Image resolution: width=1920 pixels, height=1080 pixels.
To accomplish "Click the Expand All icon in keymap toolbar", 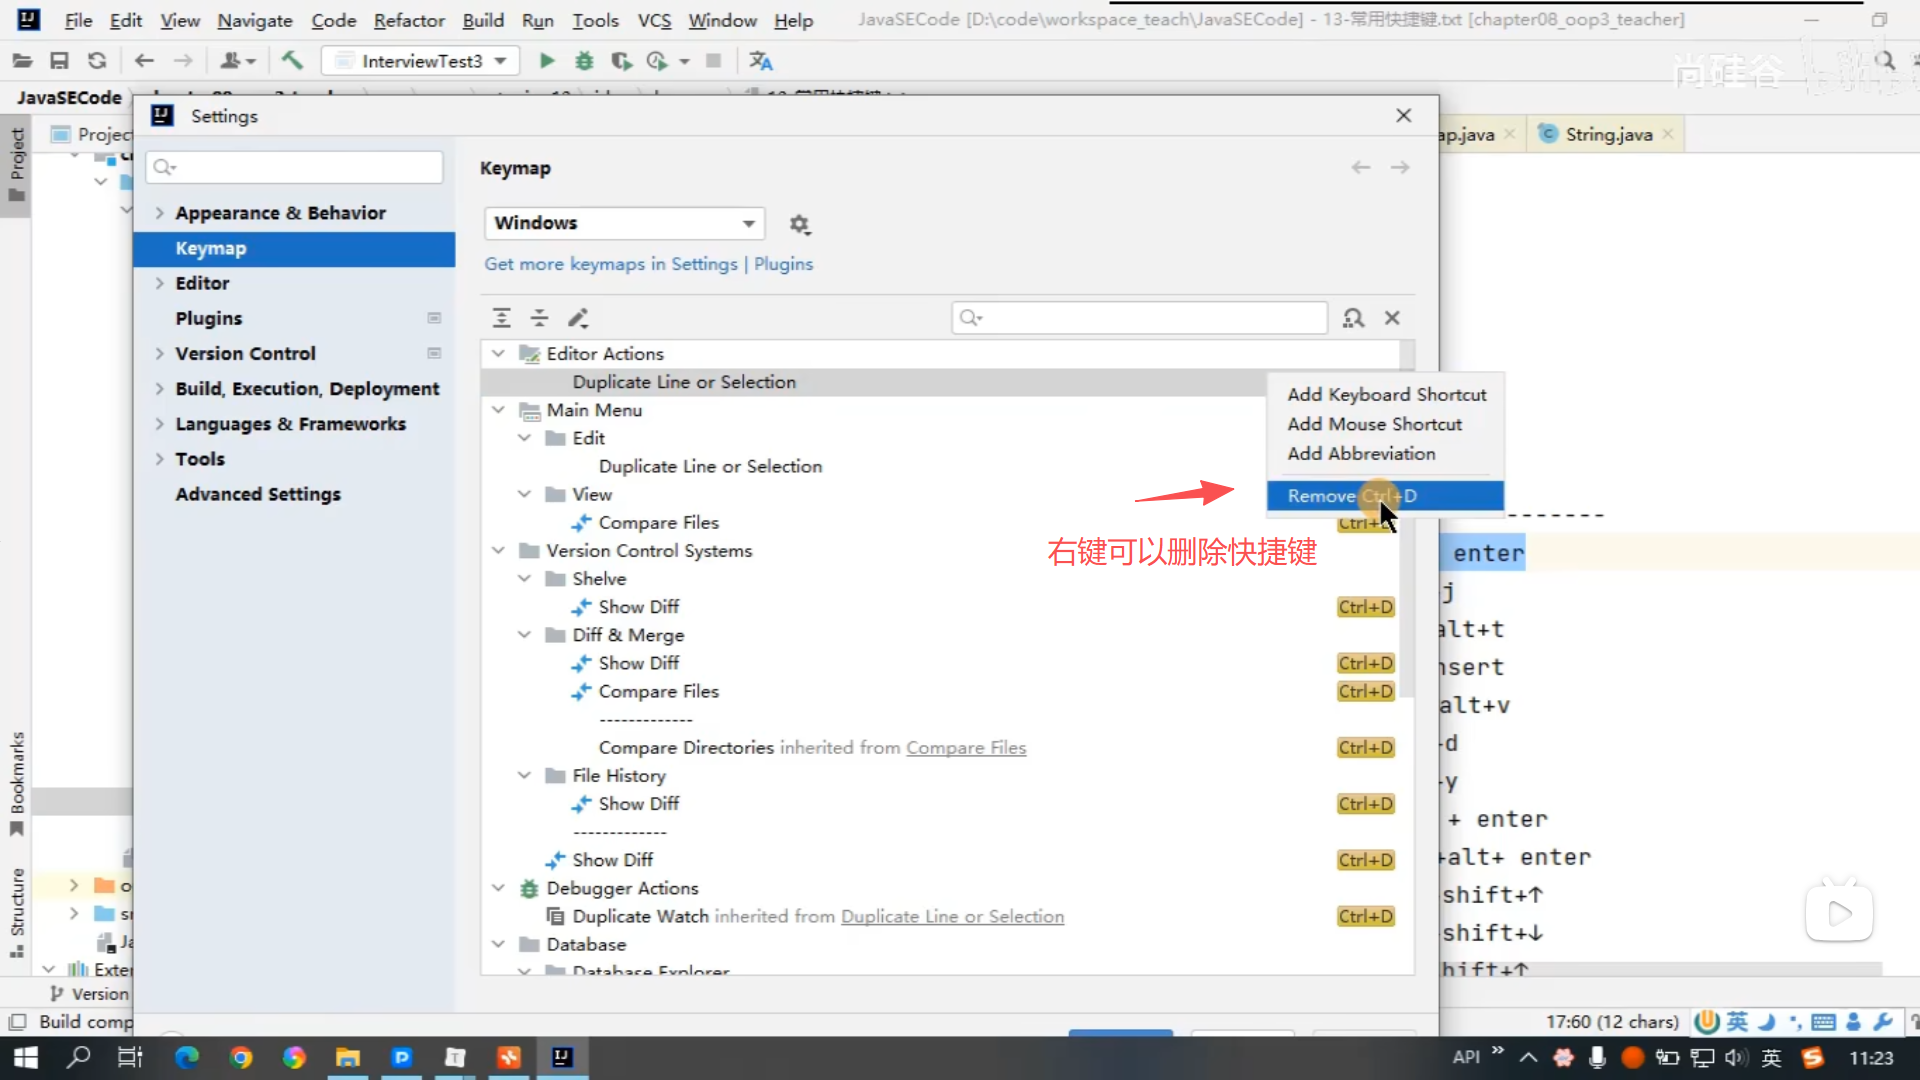I will pos(502,318).
